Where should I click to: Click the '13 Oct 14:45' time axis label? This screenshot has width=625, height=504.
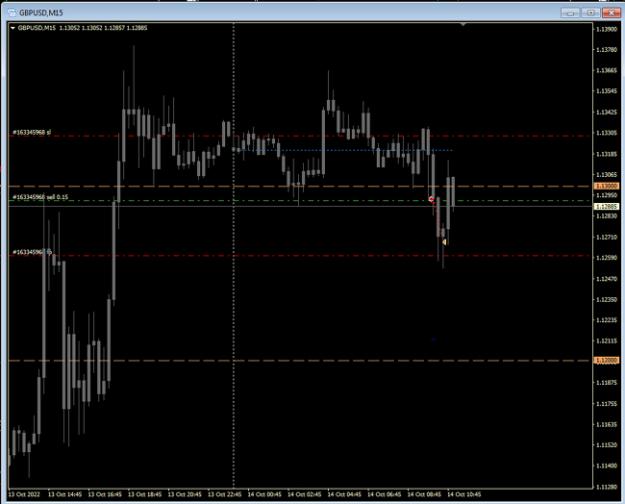(65, 494)
